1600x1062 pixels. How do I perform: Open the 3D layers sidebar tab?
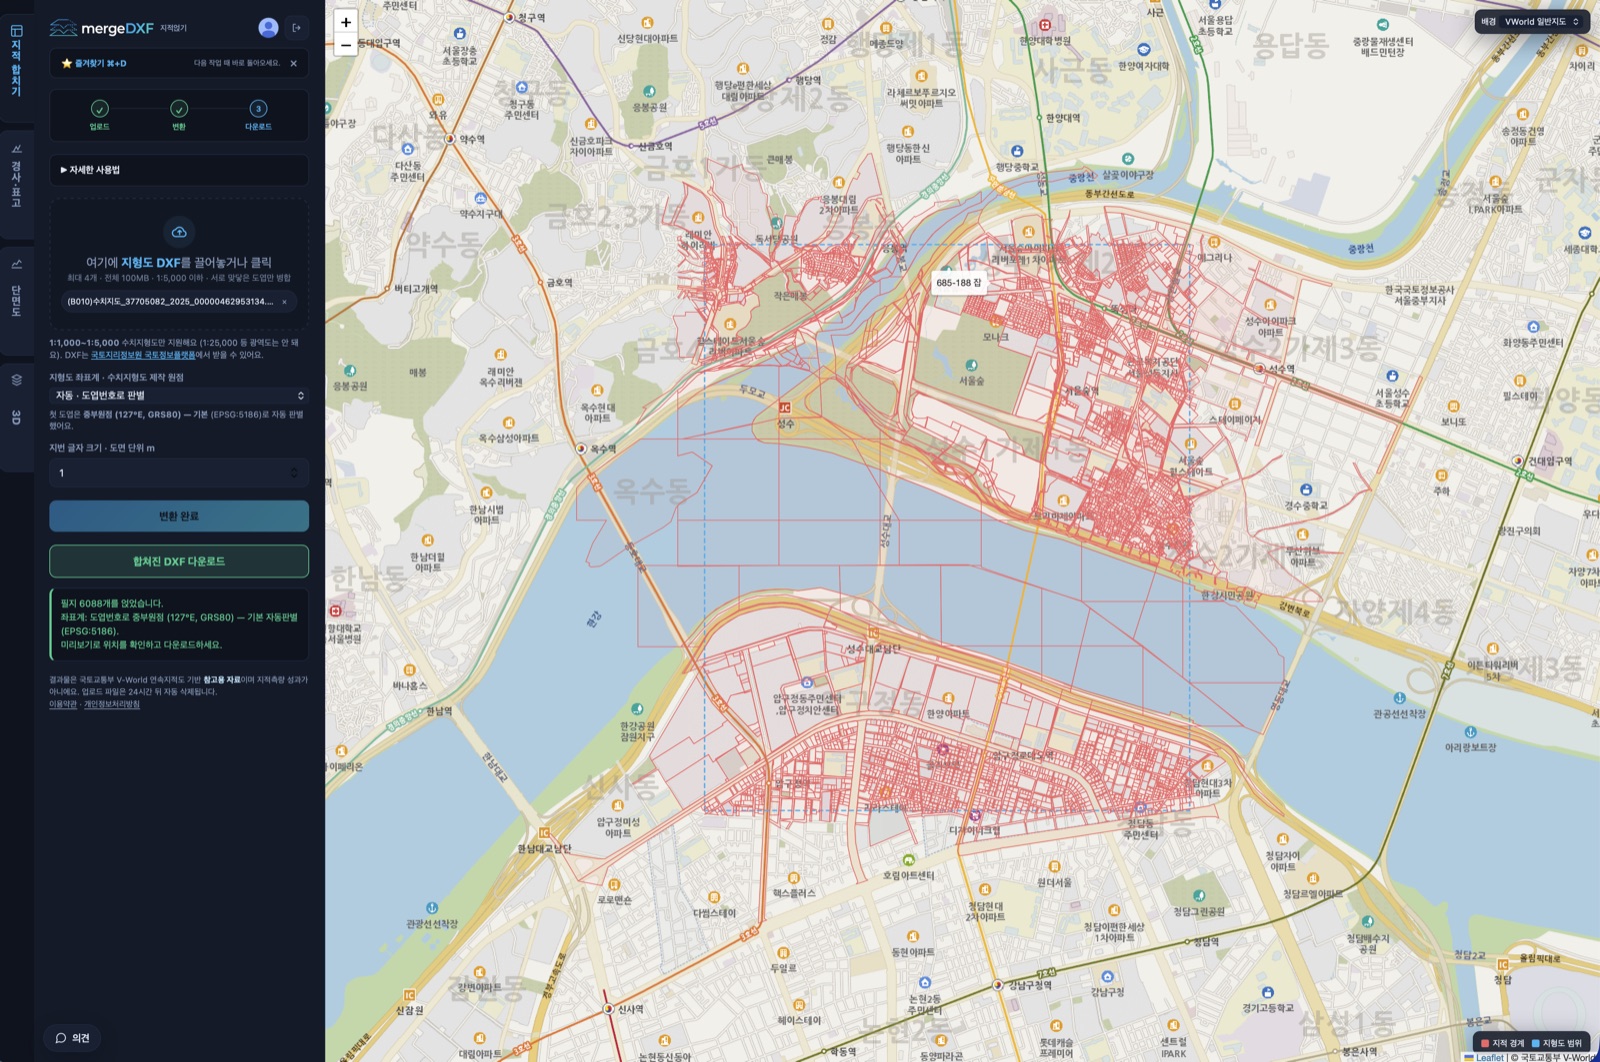(x=16, y=399)
